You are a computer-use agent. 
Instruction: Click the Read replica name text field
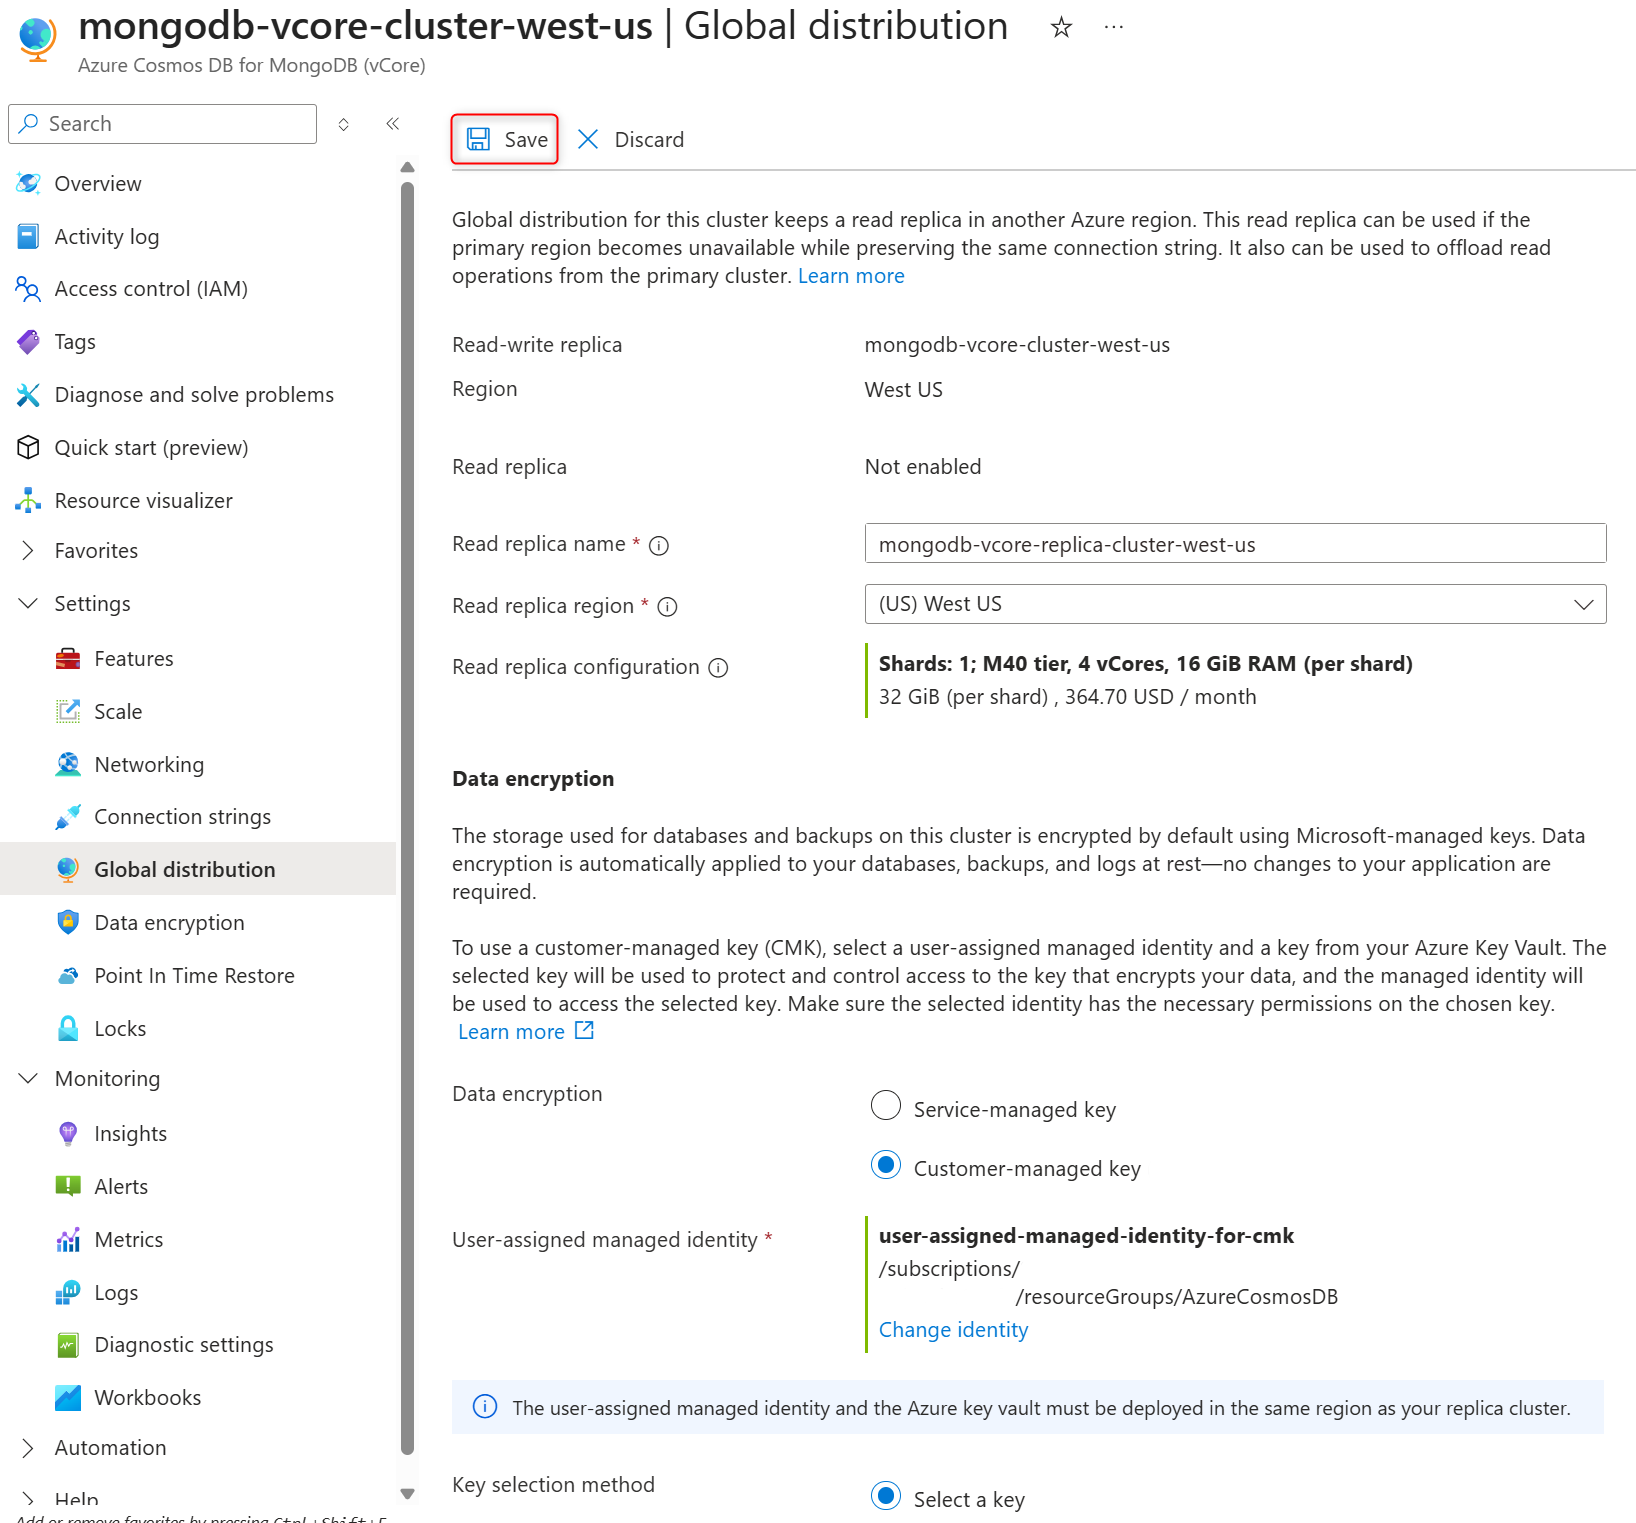click(1234, 545)
